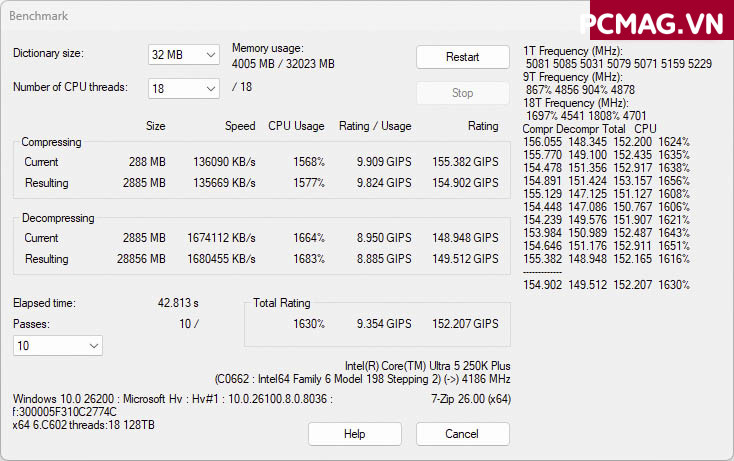The height and width of the screenshot is (461, 734).
Task: Click the Compressing Resulting rating 154.902 GIPS
Action: 465,184
